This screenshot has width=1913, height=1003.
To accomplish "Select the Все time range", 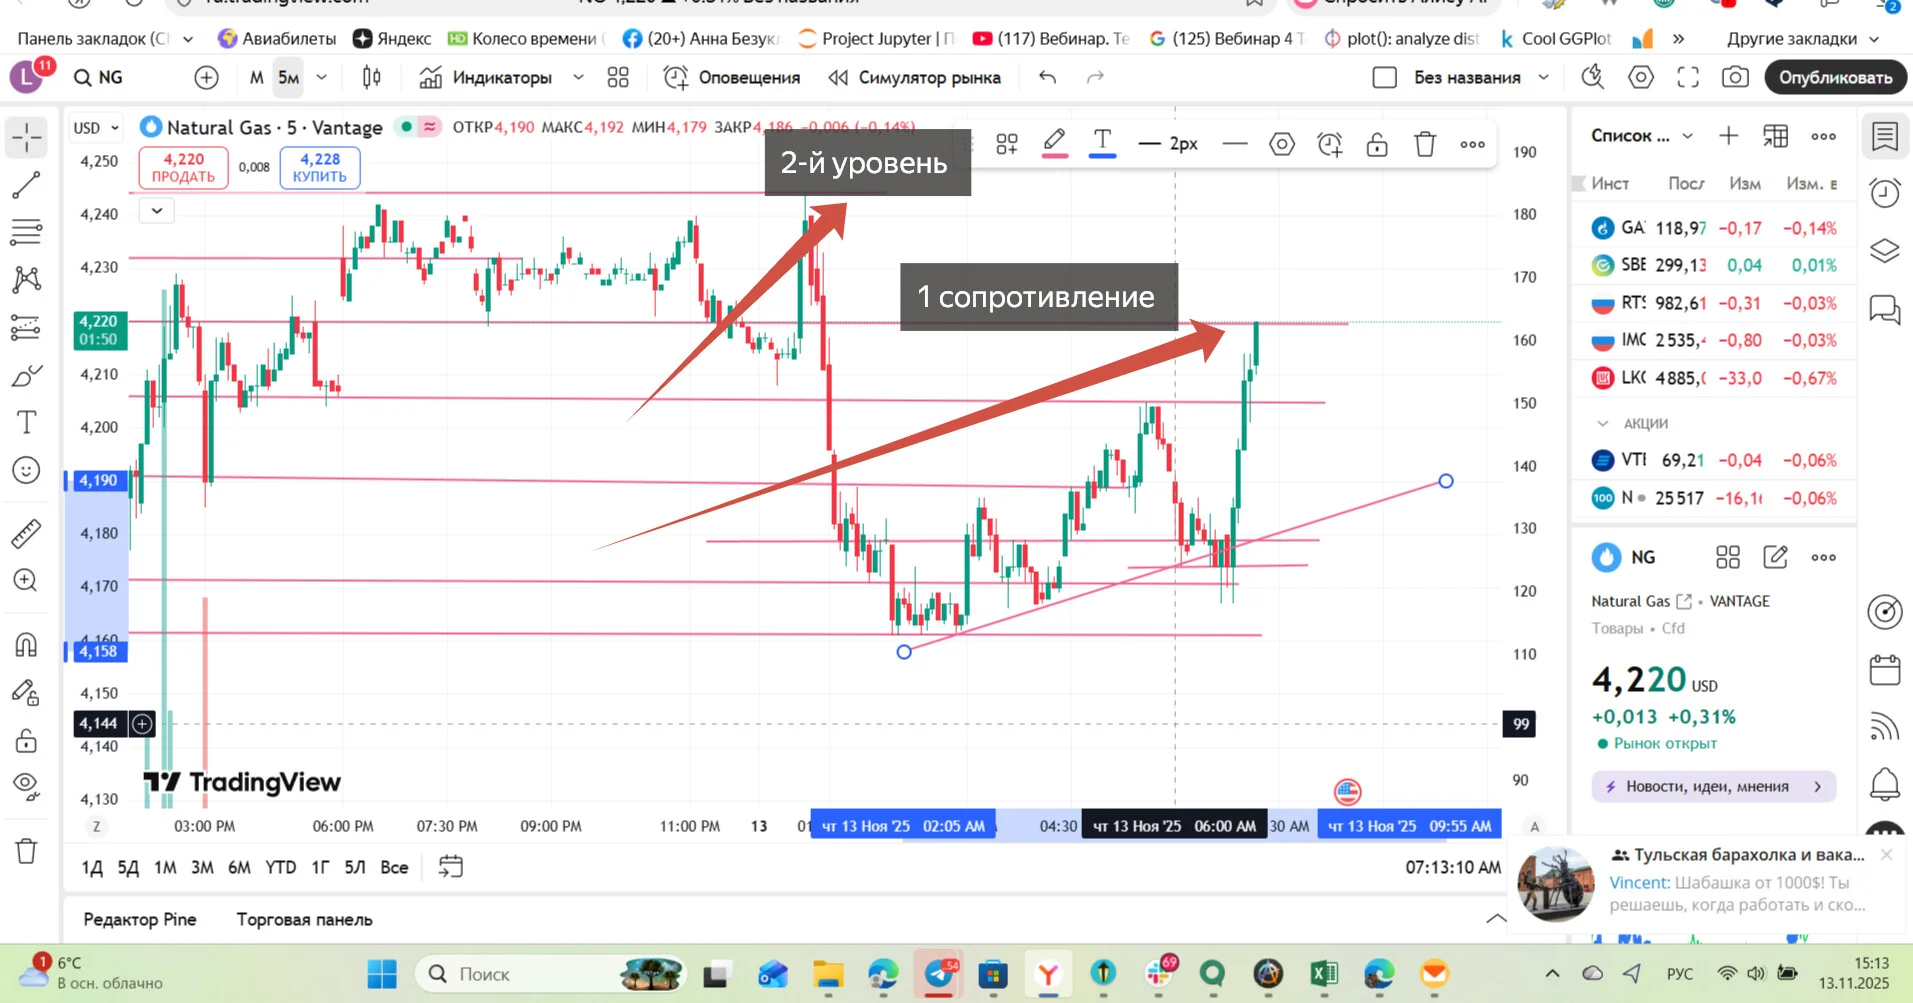I will [x=394, y=867].
